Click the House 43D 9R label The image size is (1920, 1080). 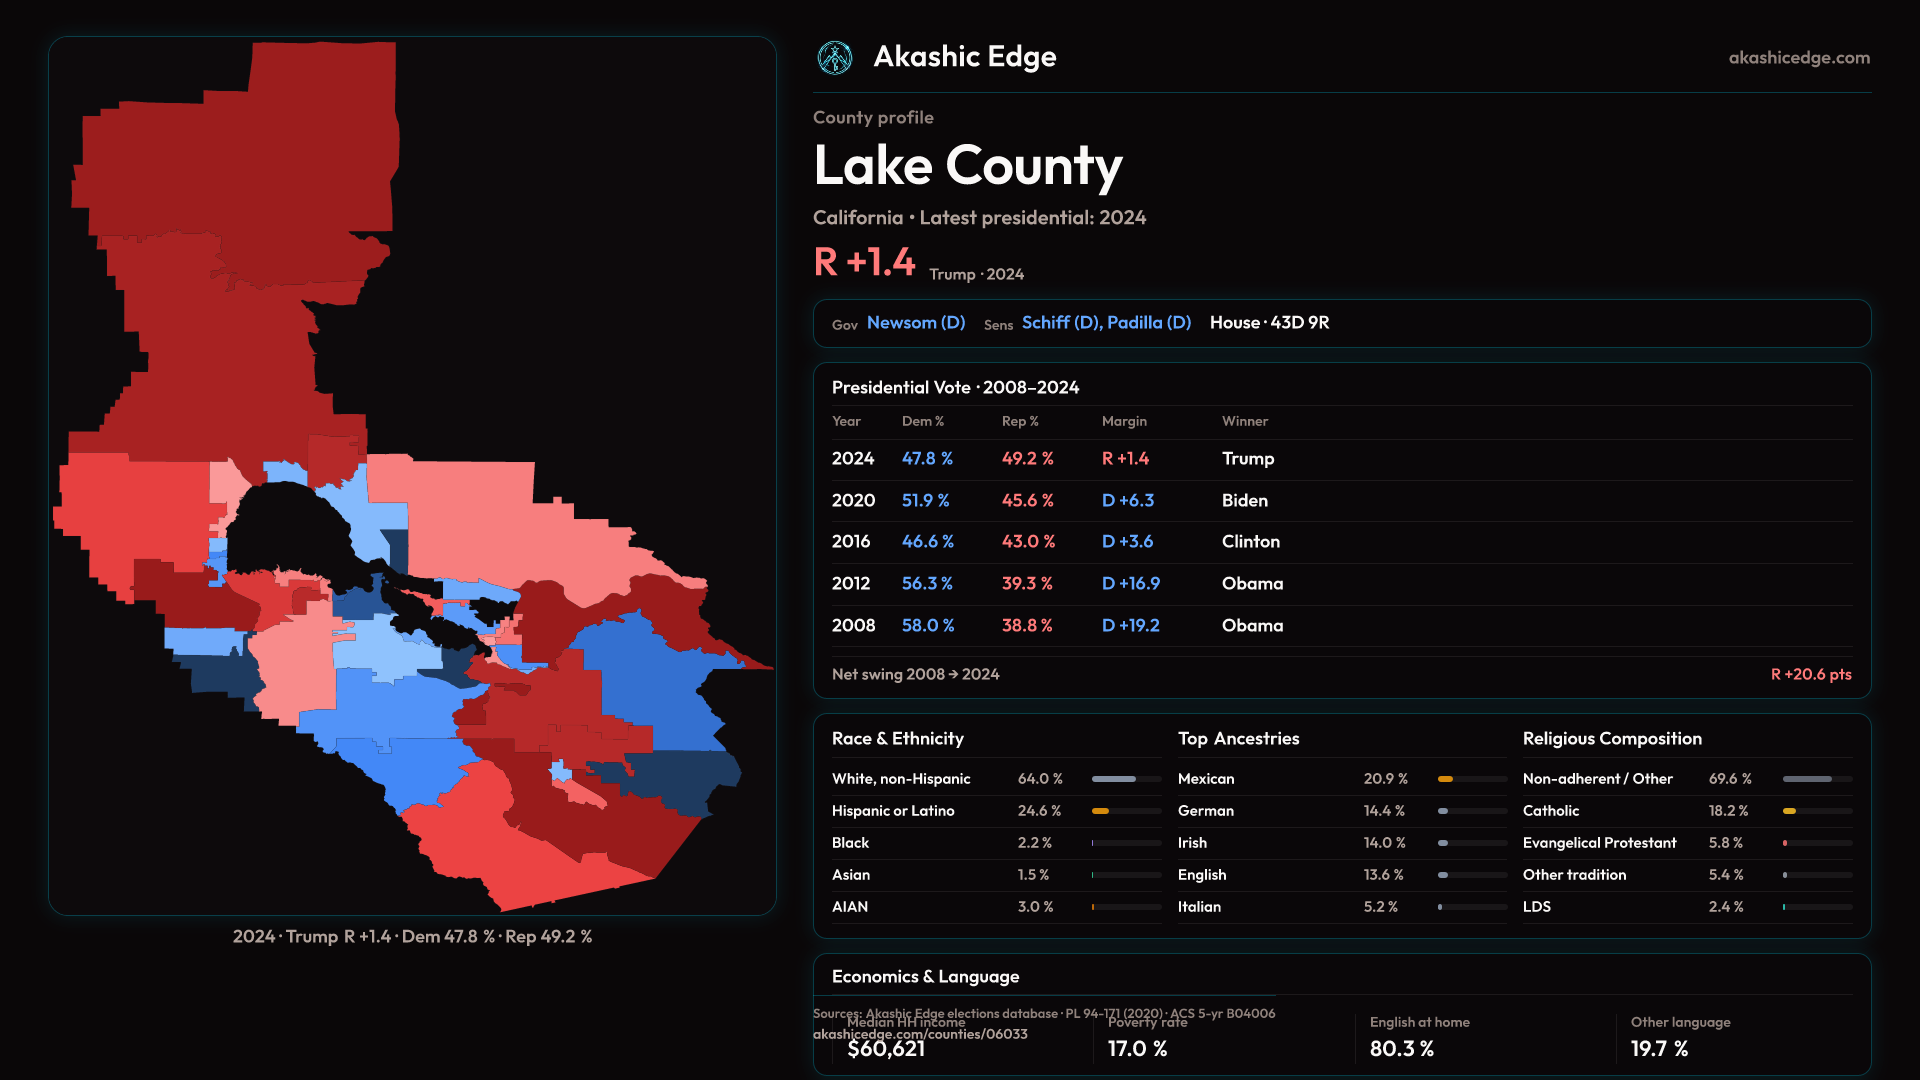(1269, 323)
